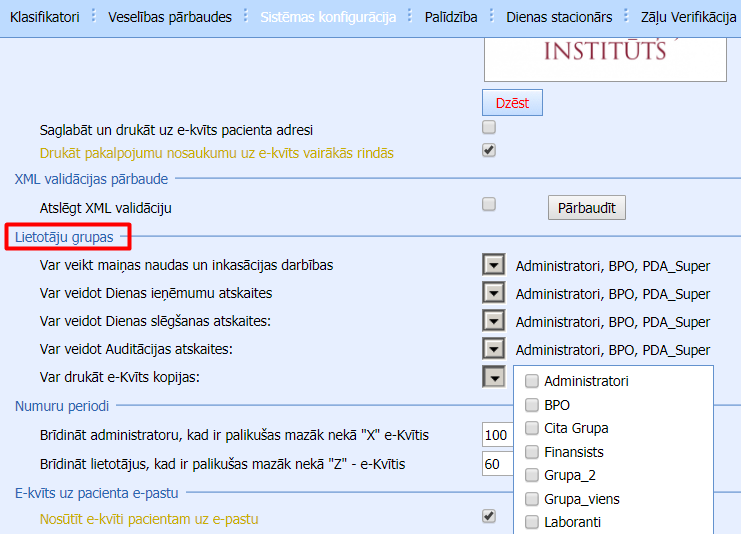
Task: Open the Sistēmas konfigurācija menu
Action: [328, 17]
